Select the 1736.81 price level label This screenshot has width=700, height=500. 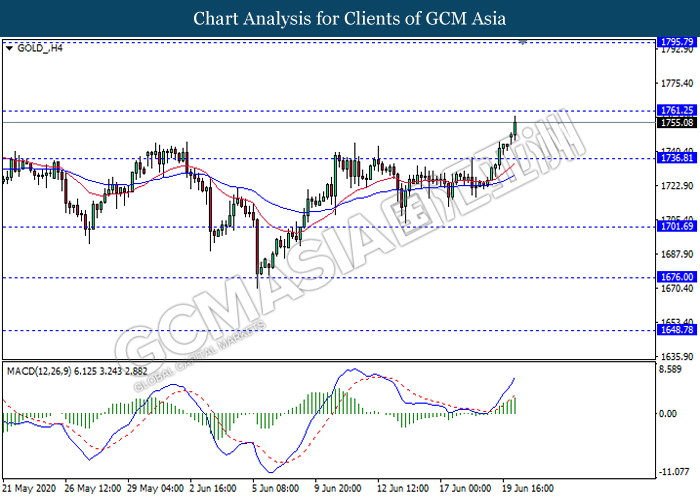point(677,158)
